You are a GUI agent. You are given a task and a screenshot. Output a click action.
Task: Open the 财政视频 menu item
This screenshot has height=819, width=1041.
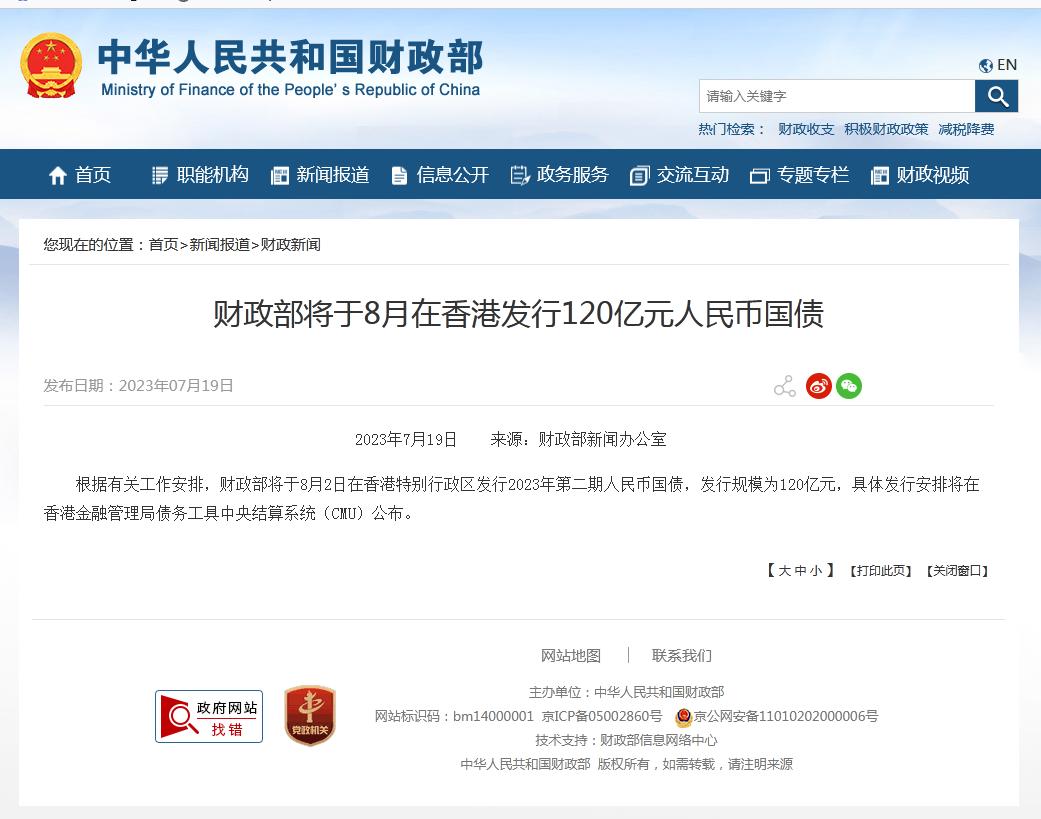click(x=920, y=175)
